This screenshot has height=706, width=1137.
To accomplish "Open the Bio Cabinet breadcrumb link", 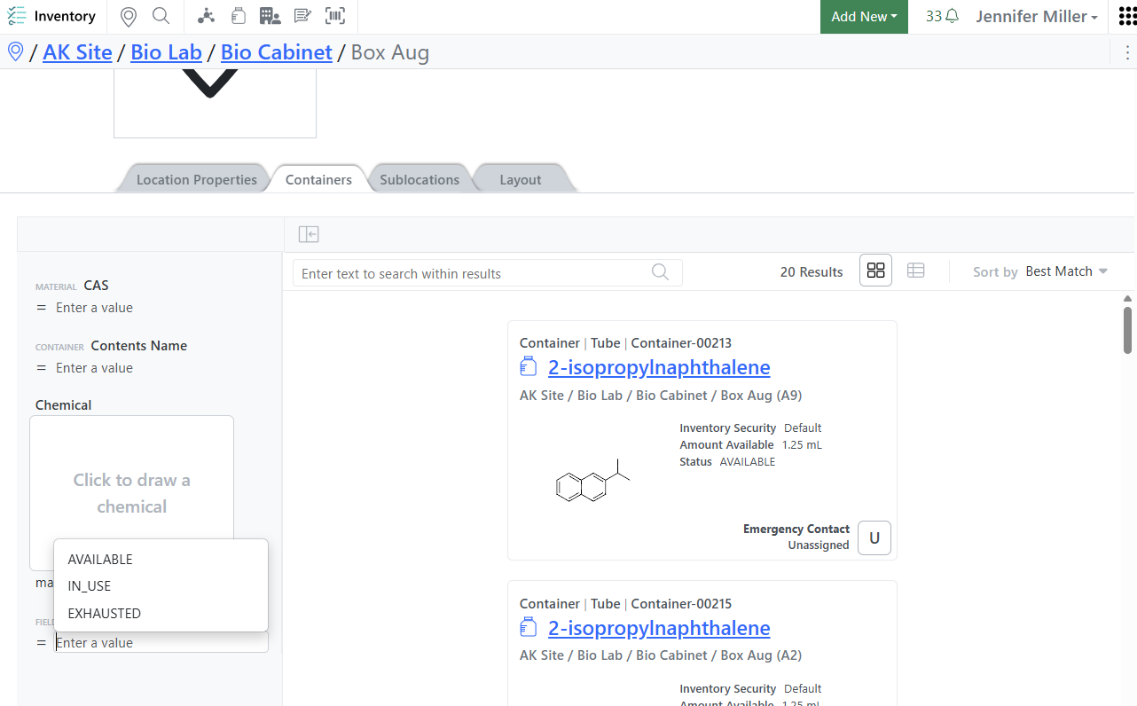I will pos(276,52).
